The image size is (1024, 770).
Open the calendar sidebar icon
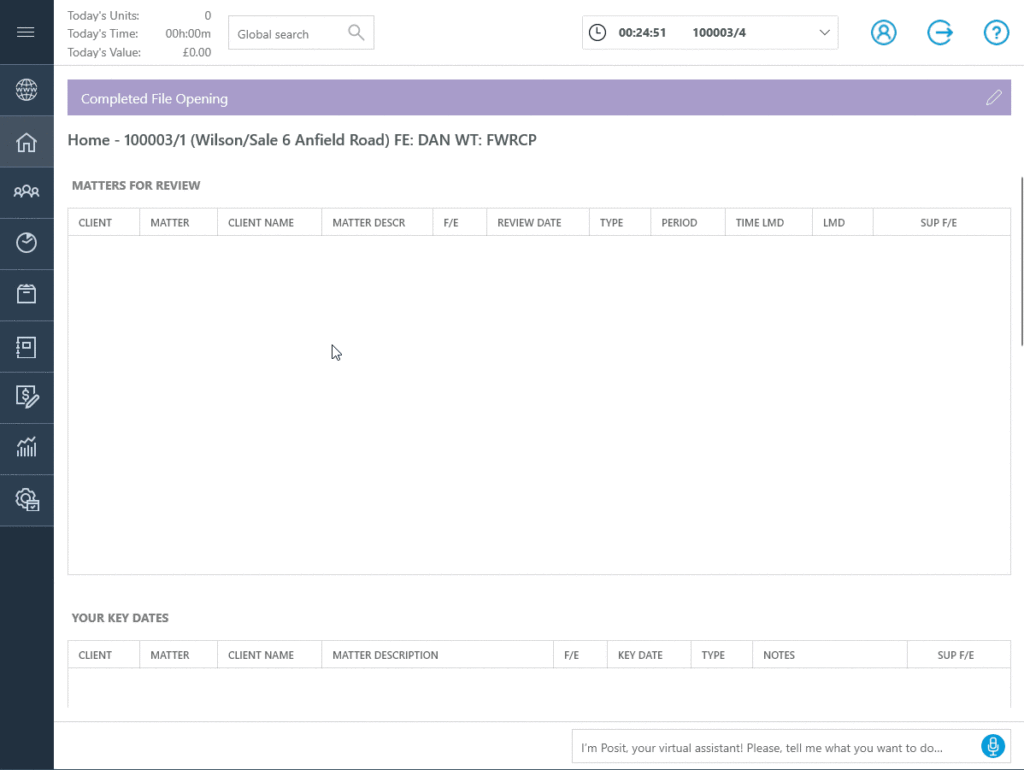point(26,294)
